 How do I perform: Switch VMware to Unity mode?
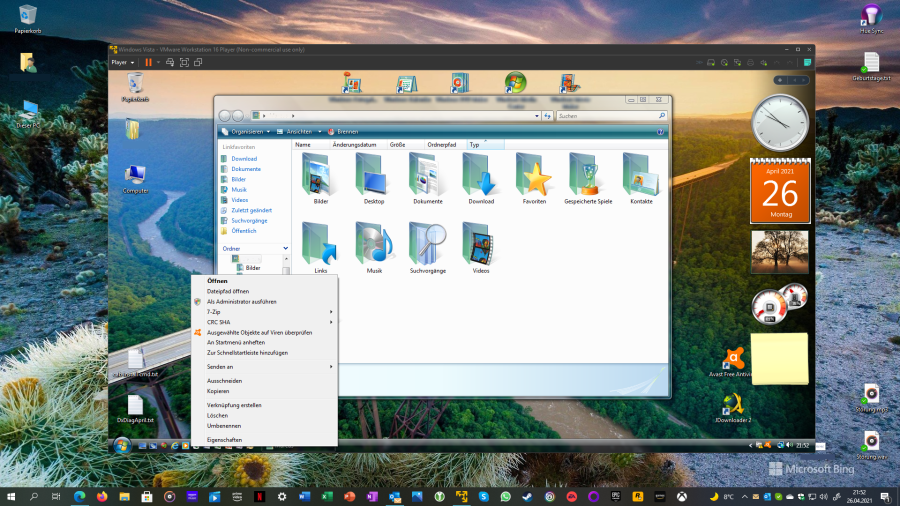198,62
